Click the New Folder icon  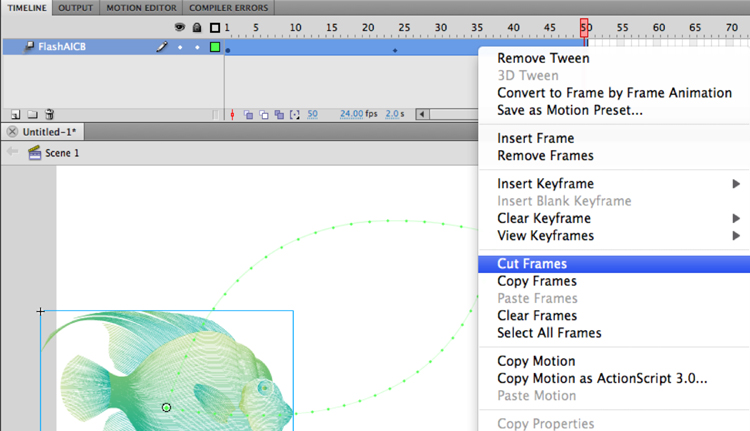pyautogui.click(x=33, y=114)
